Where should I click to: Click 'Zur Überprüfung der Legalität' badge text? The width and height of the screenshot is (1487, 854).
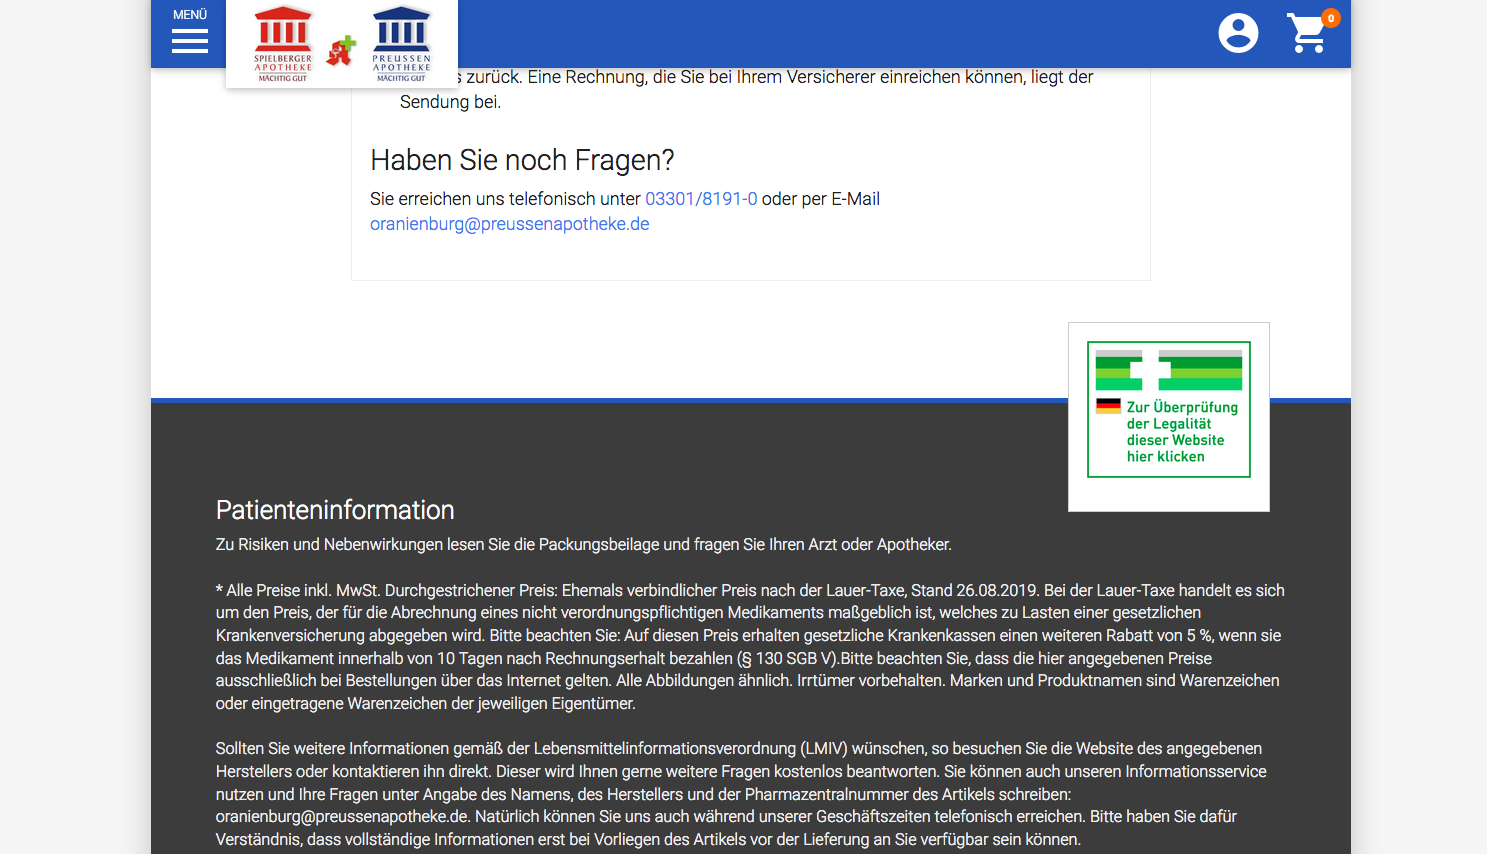[1181, 432]
